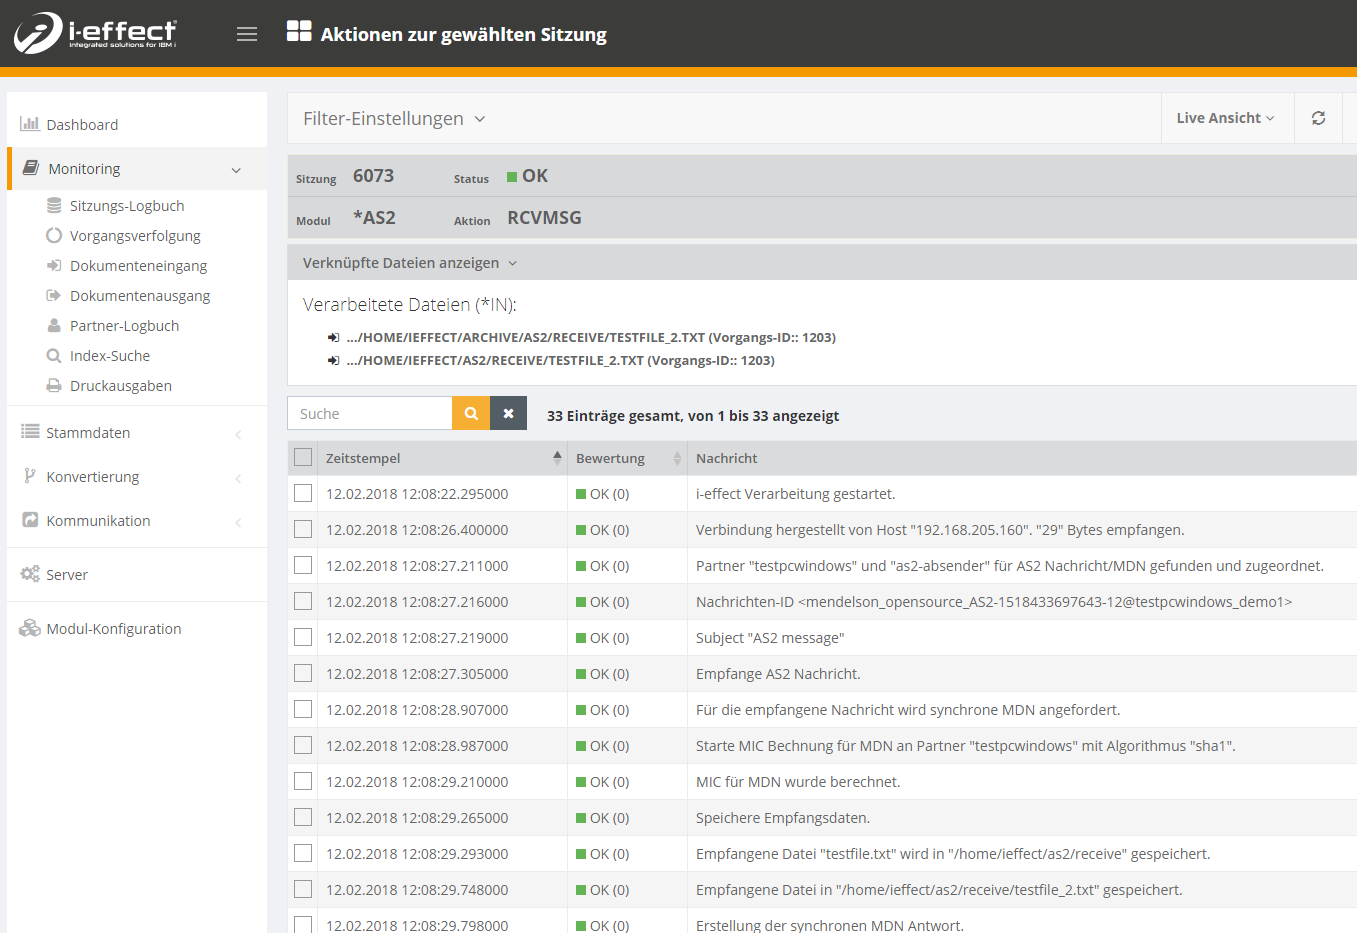Click the Suche input field

pos(370,413)
